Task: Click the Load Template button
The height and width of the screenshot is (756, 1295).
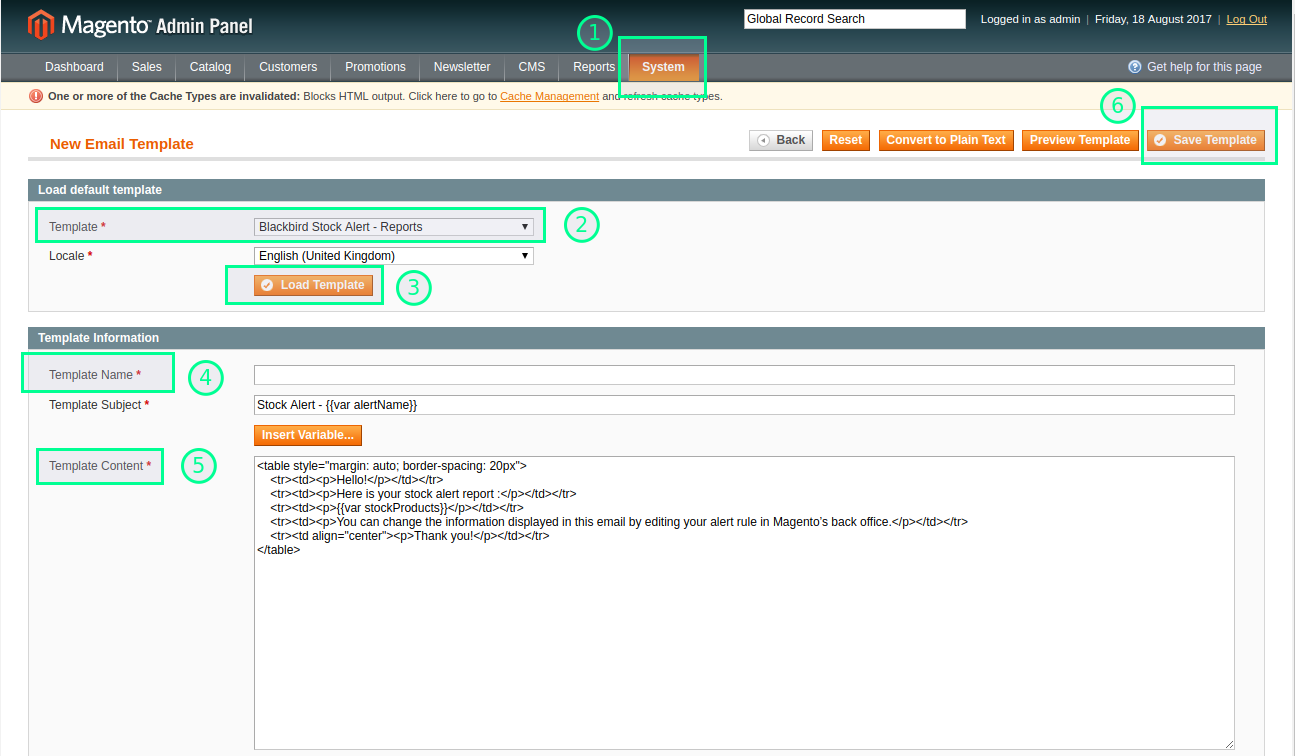Action: point(314,285)
